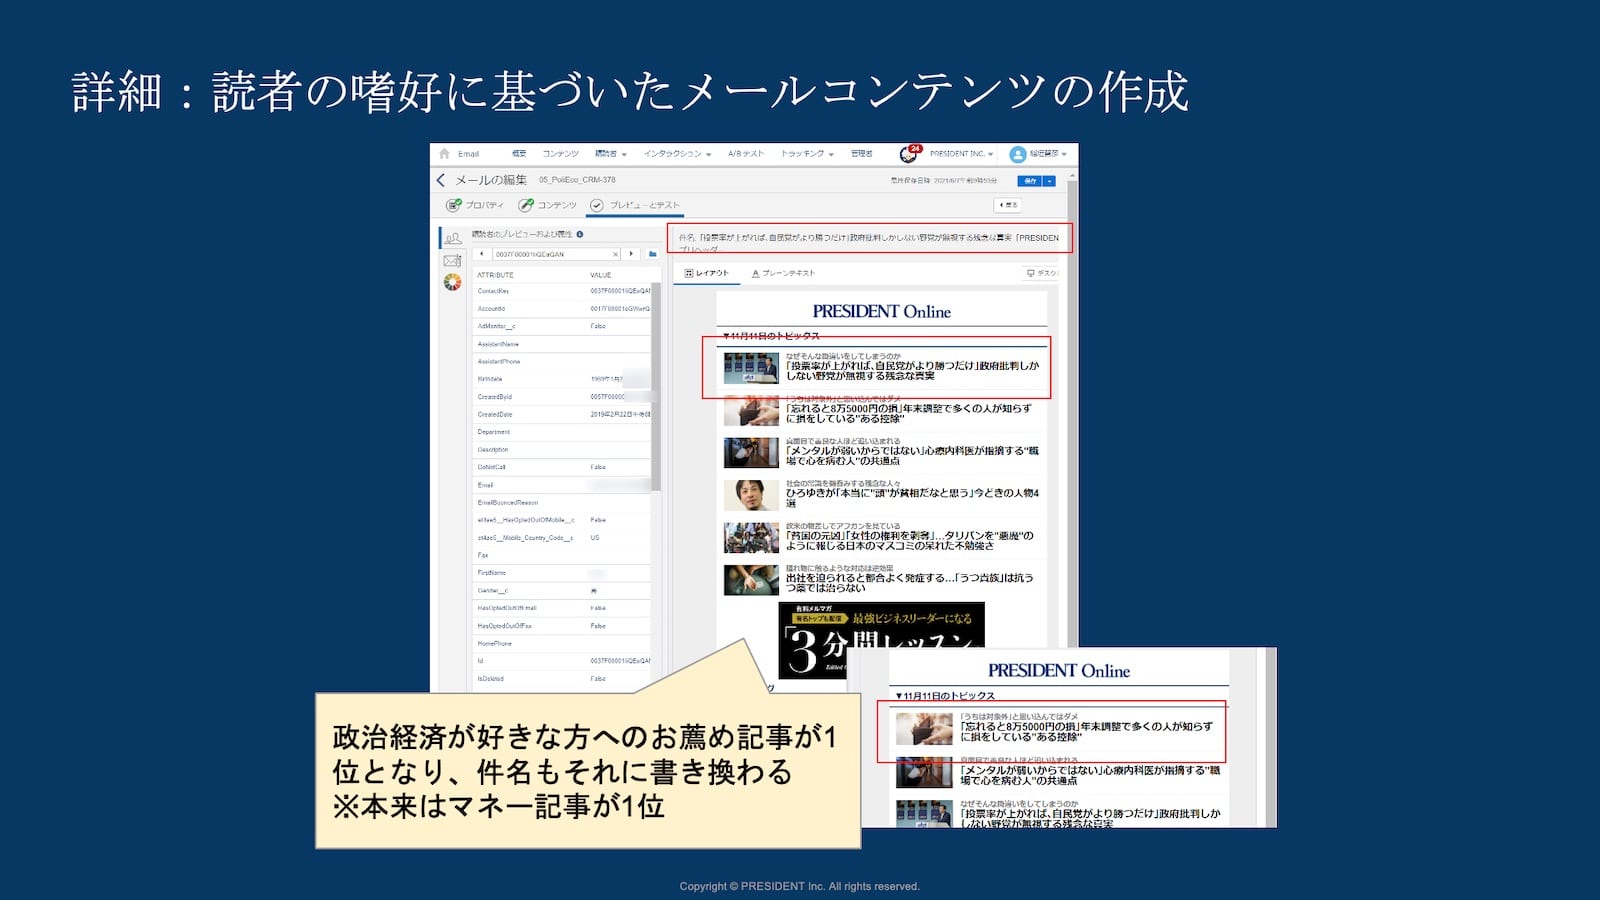
Task: Select the envelope test-send icon in the sidebar
Action: tap(452, 260)
